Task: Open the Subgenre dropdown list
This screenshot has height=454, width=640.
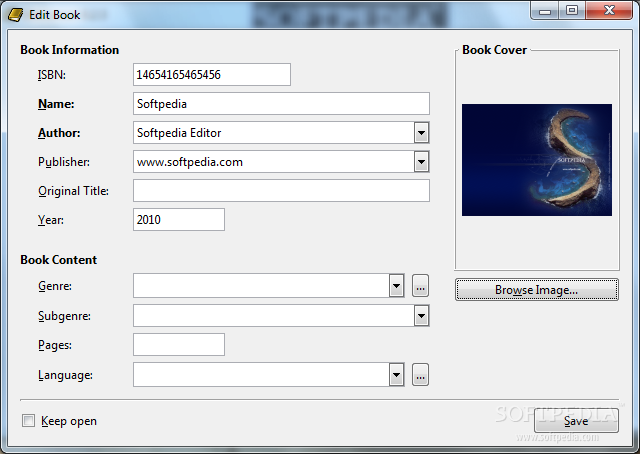Action: (x=421, y=316)
